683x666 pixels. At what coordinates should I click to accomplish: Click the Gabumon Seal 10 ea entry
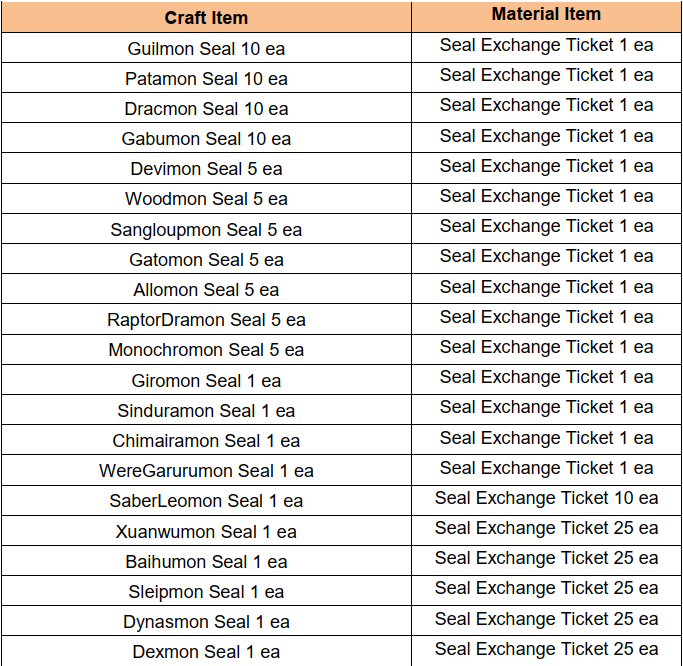coord(206,139)
